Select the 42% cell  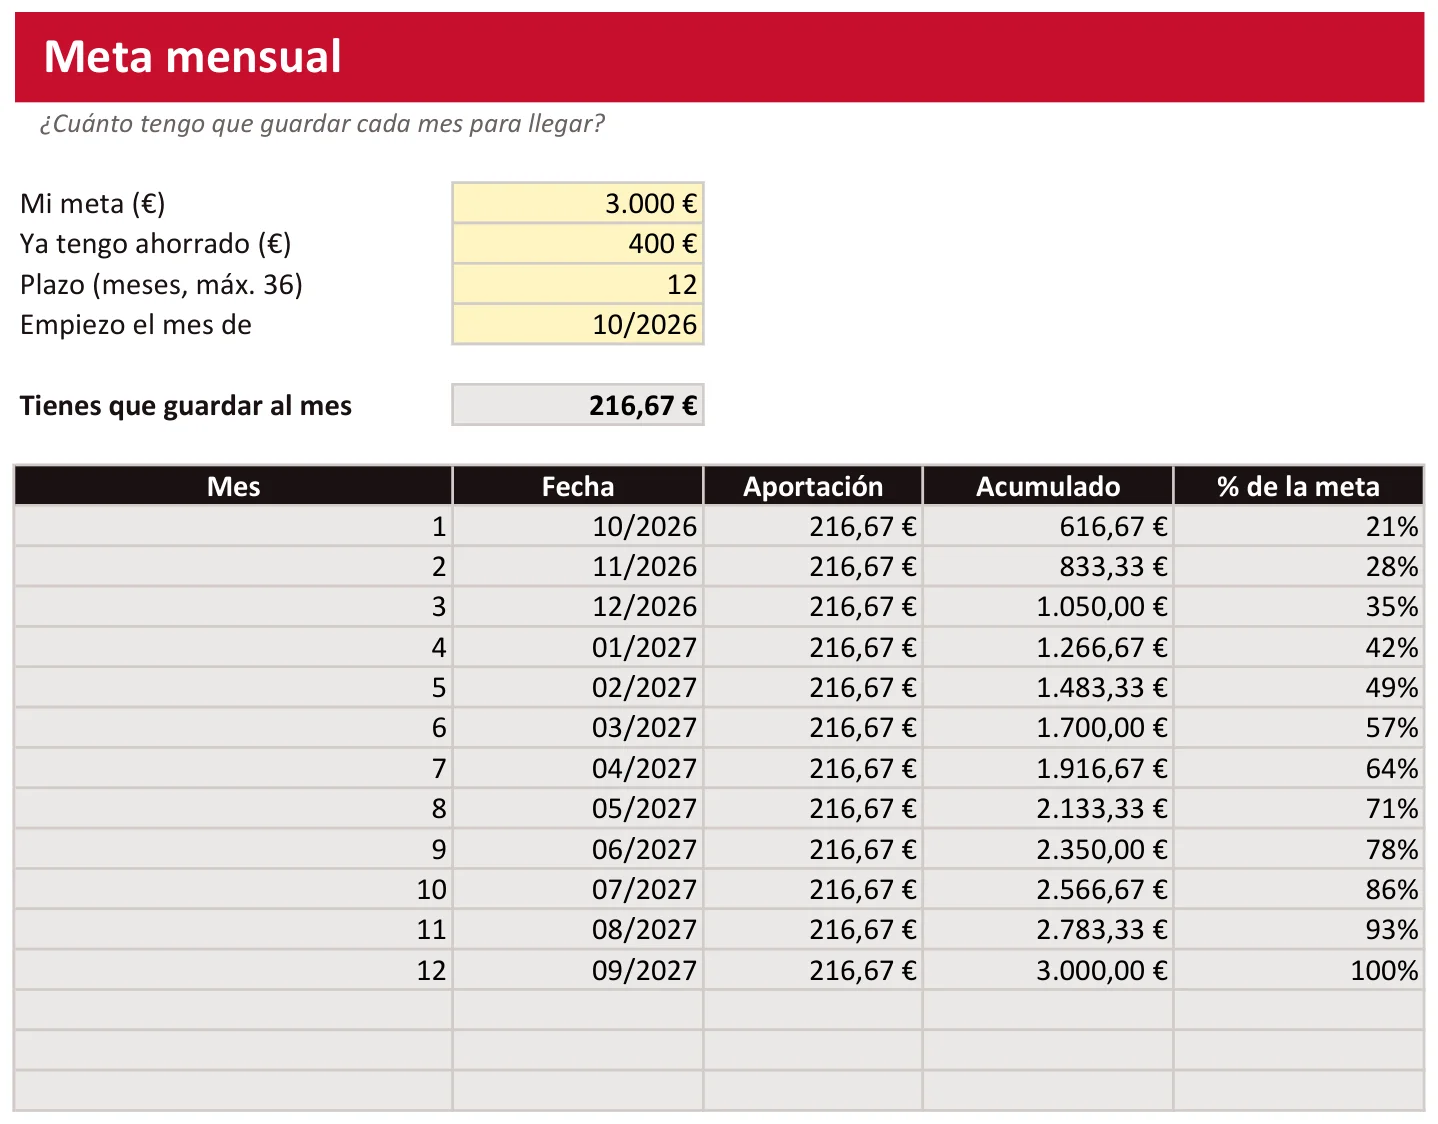1298,647
